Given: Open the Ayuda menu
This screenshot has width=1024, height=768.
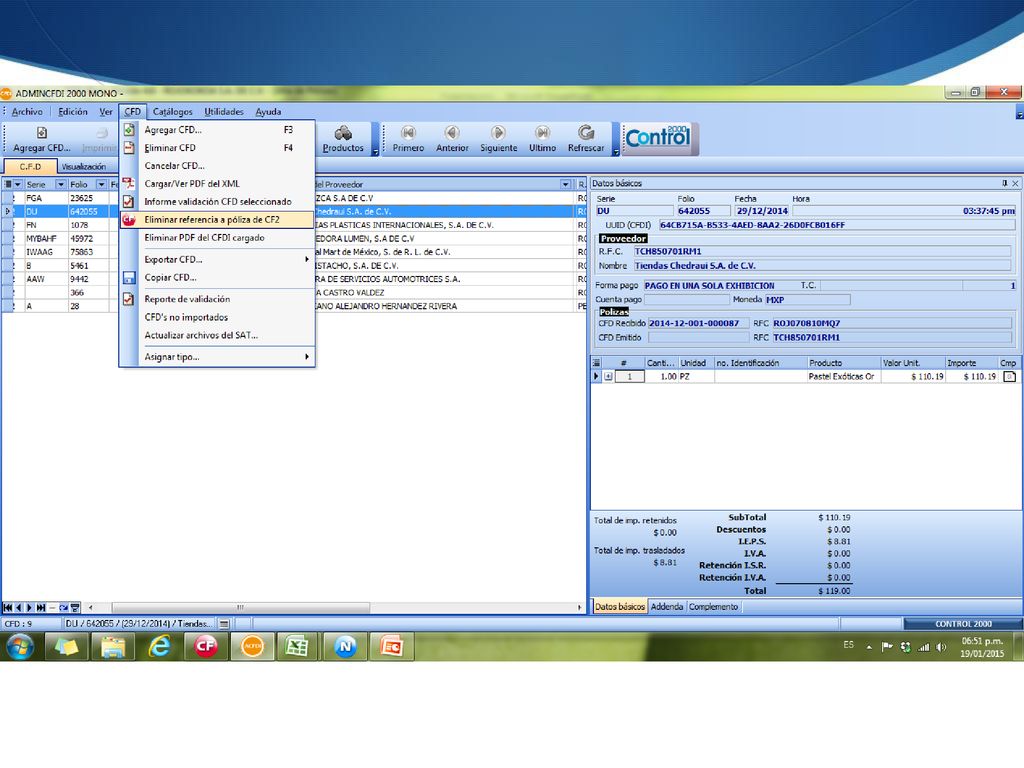Looking at the screenshot, I should [268, 112].
